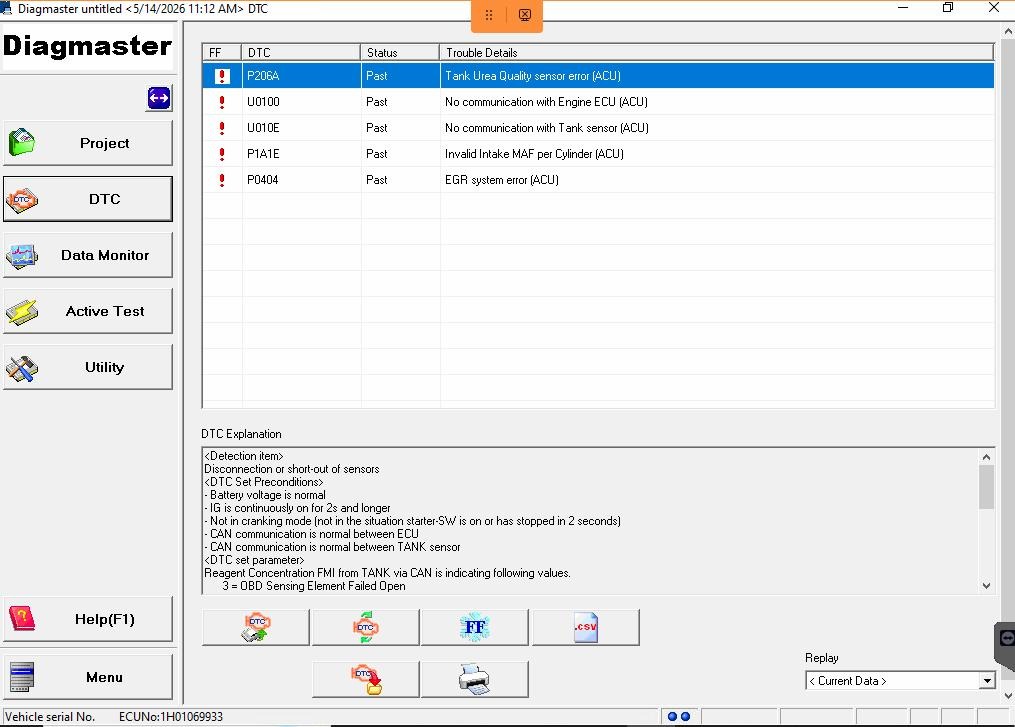Image resolution: width=1015 pixels, height=727 pixels.
Task: Select DTC code P1A1E
Action: pos(263,153)
